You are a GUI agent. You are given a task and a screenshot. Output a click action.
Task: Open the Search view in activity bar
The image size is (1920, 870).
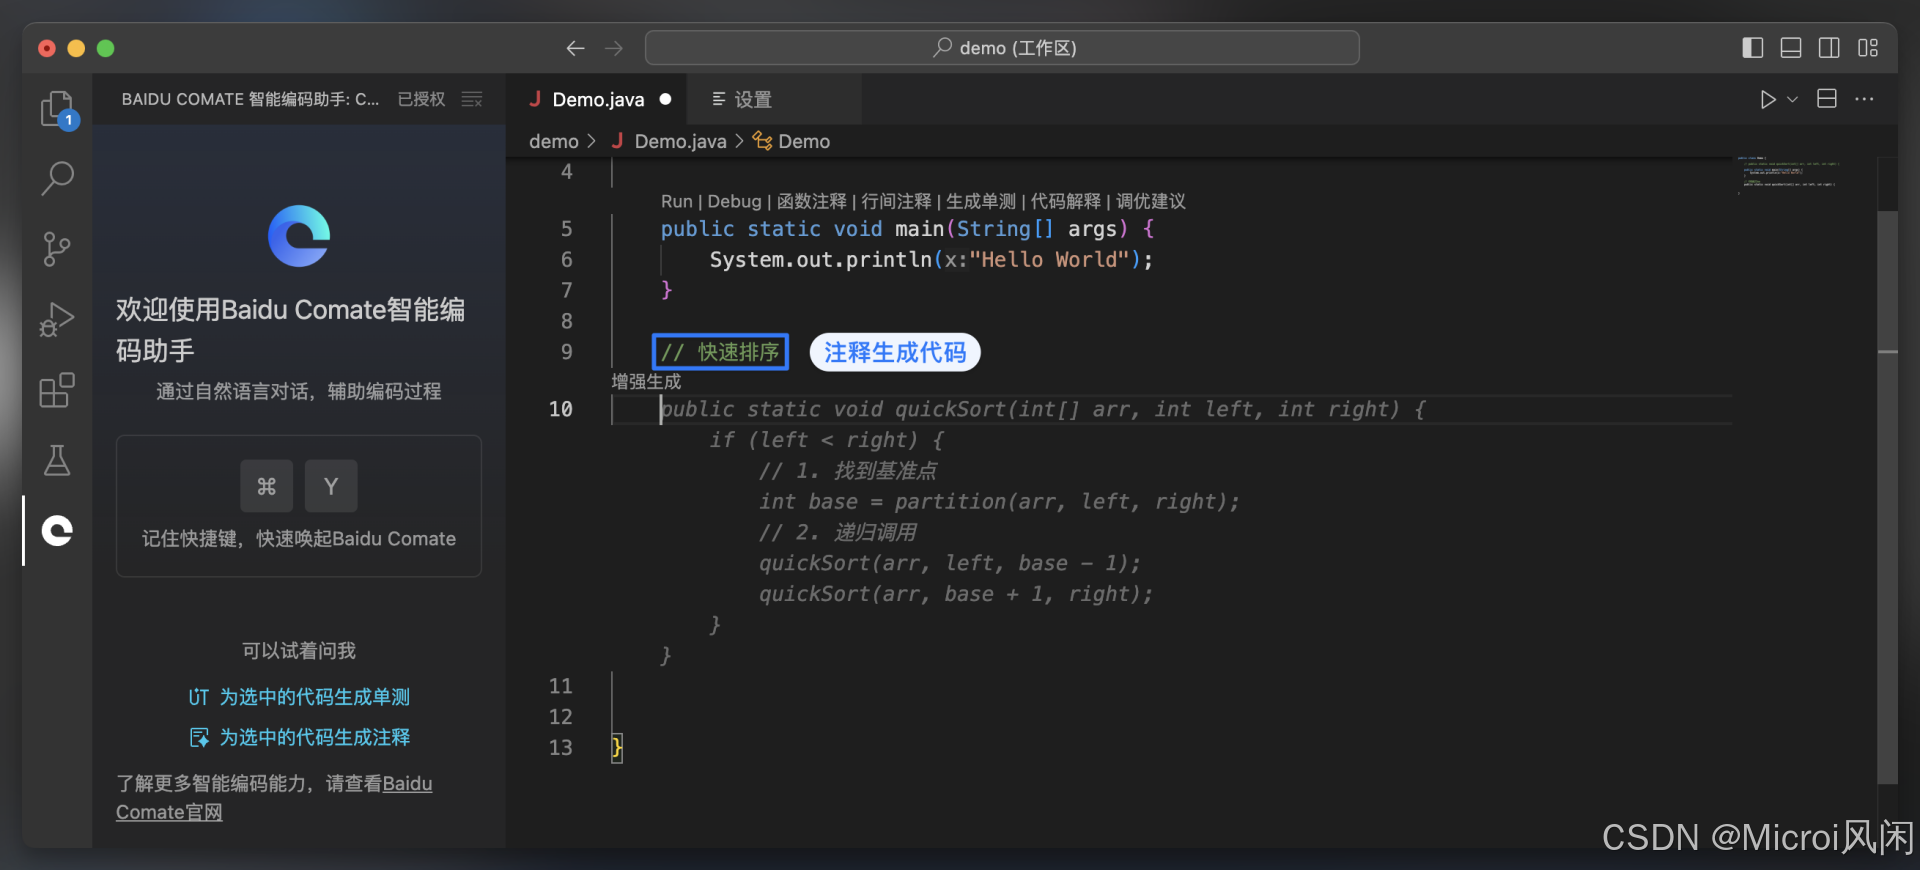[x=57, y=179]
